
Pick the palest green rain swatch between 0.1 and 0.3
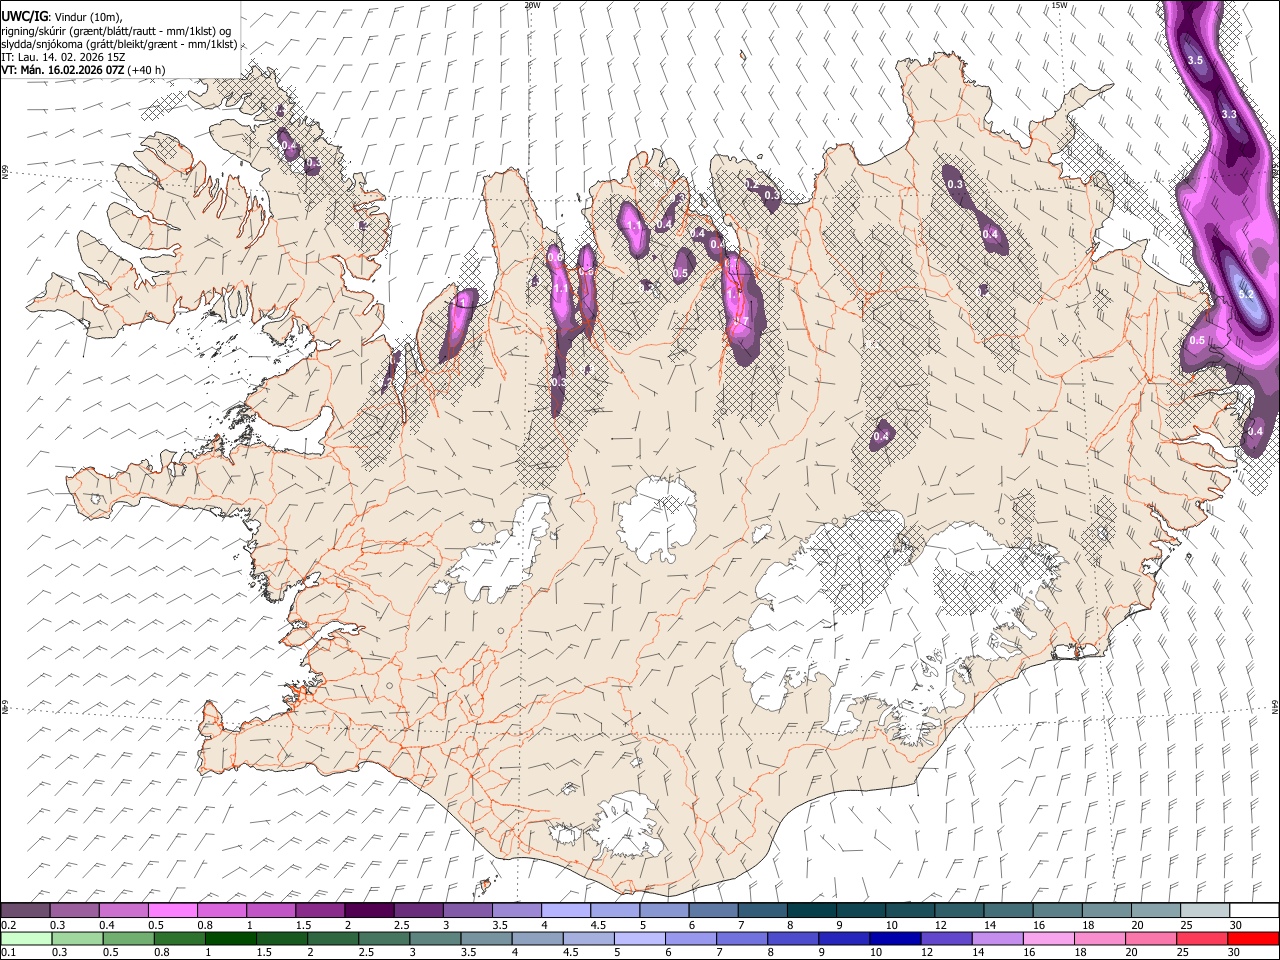25,938
